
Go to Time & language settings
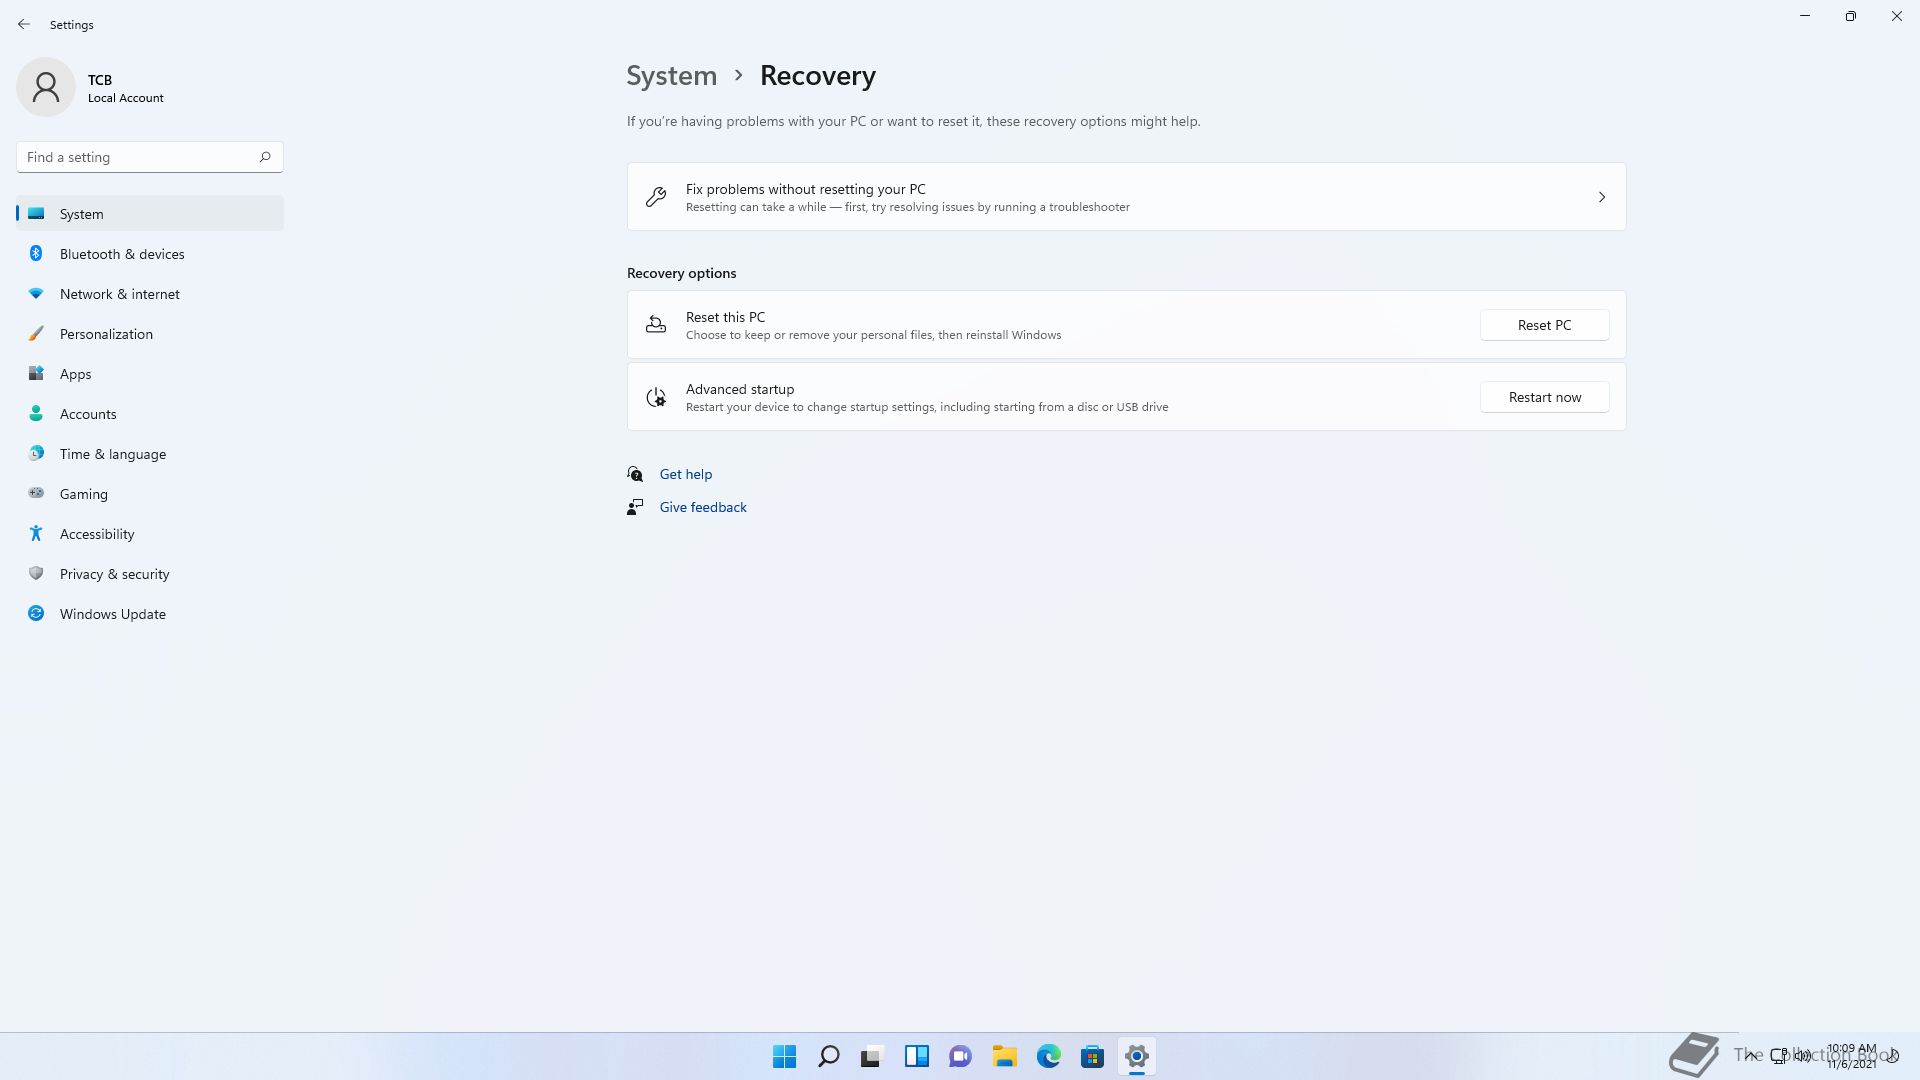(150, 453)
